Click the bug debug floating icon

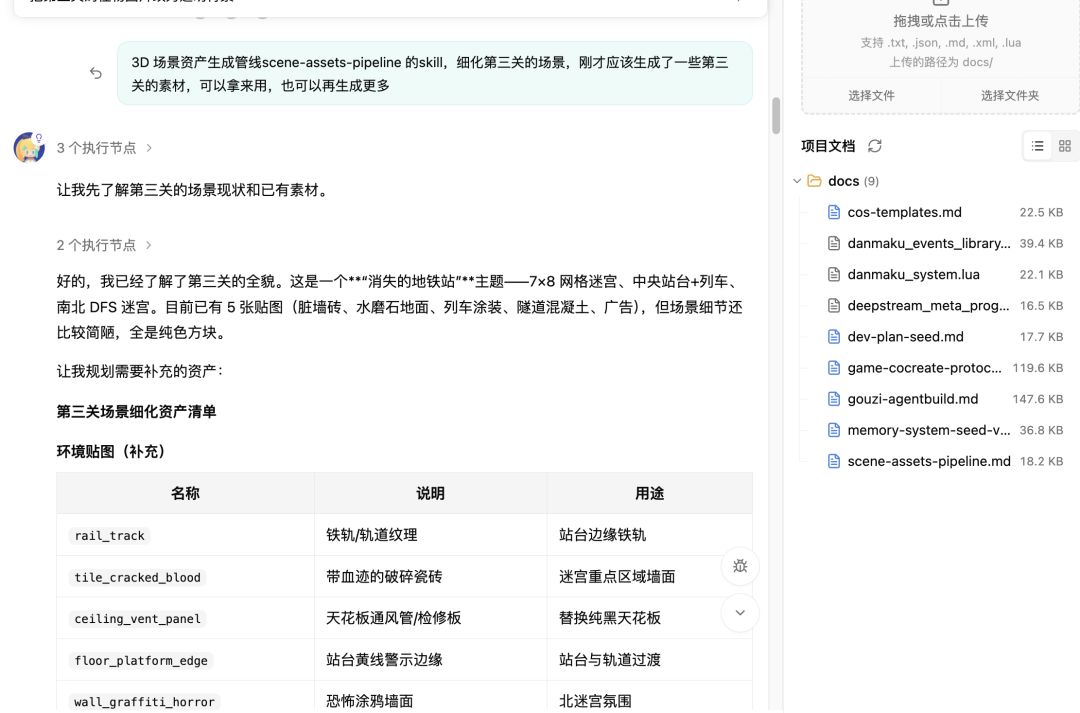740,566
